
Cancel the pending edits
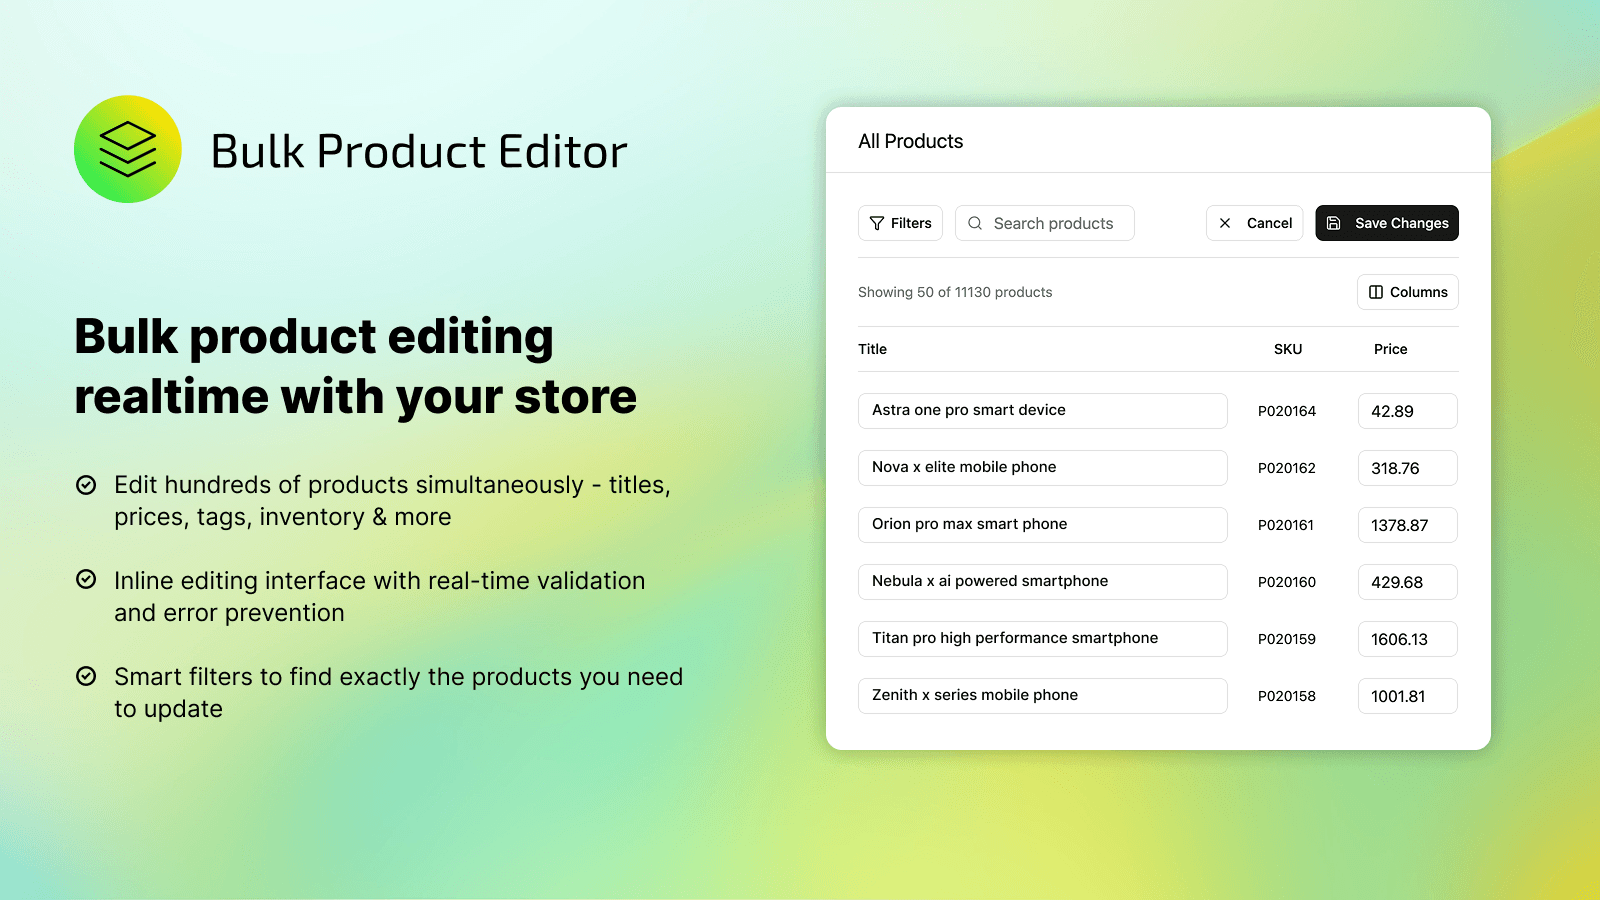[x=1254, y=223]
